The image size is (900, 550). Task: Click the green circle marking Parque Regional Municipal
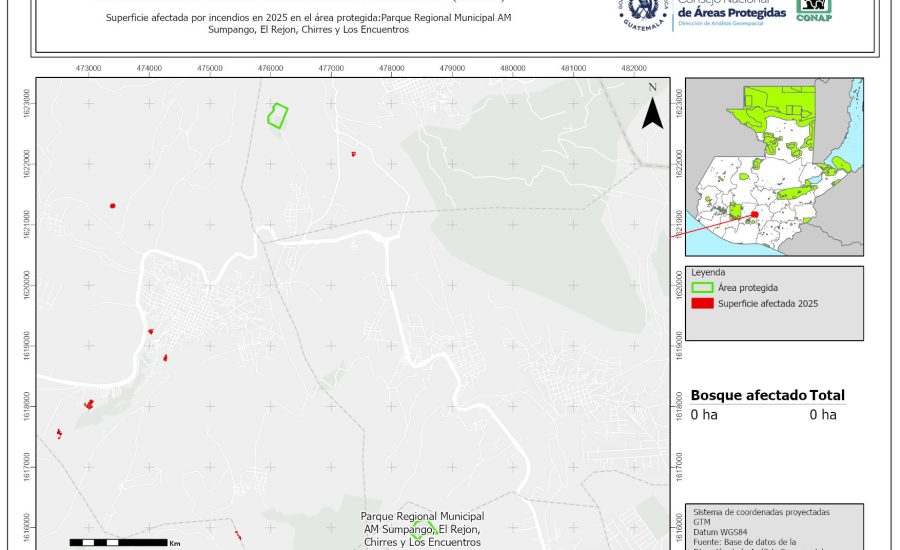[x=422, y=528]
